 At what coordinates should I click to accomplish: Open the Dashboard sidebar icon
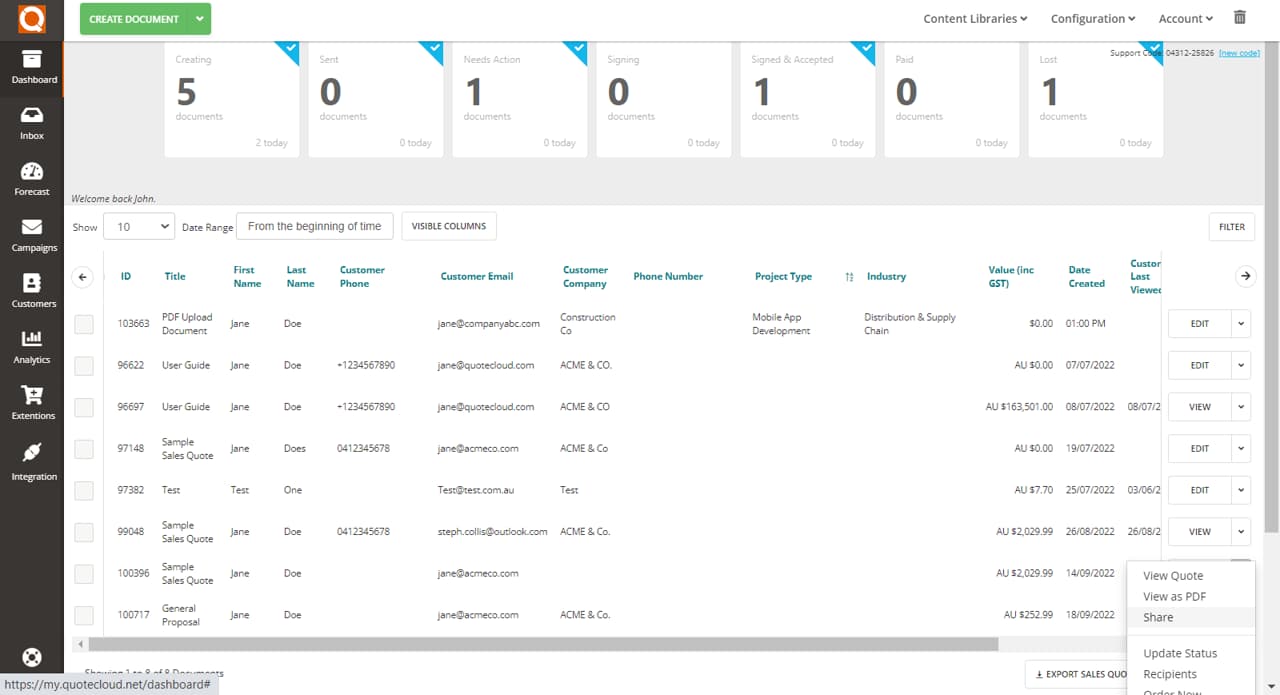click(32, 62)
